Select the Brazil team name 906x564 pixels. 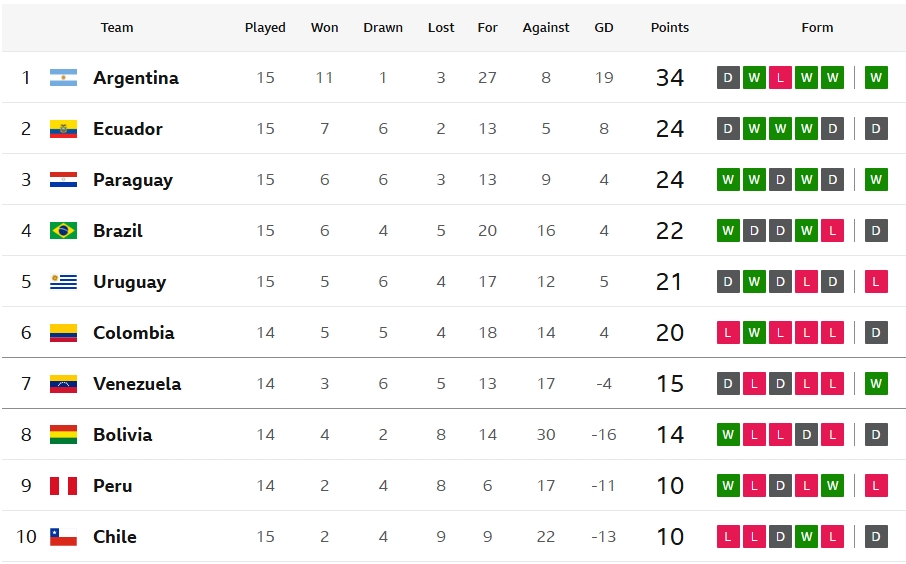coord(118,231)
